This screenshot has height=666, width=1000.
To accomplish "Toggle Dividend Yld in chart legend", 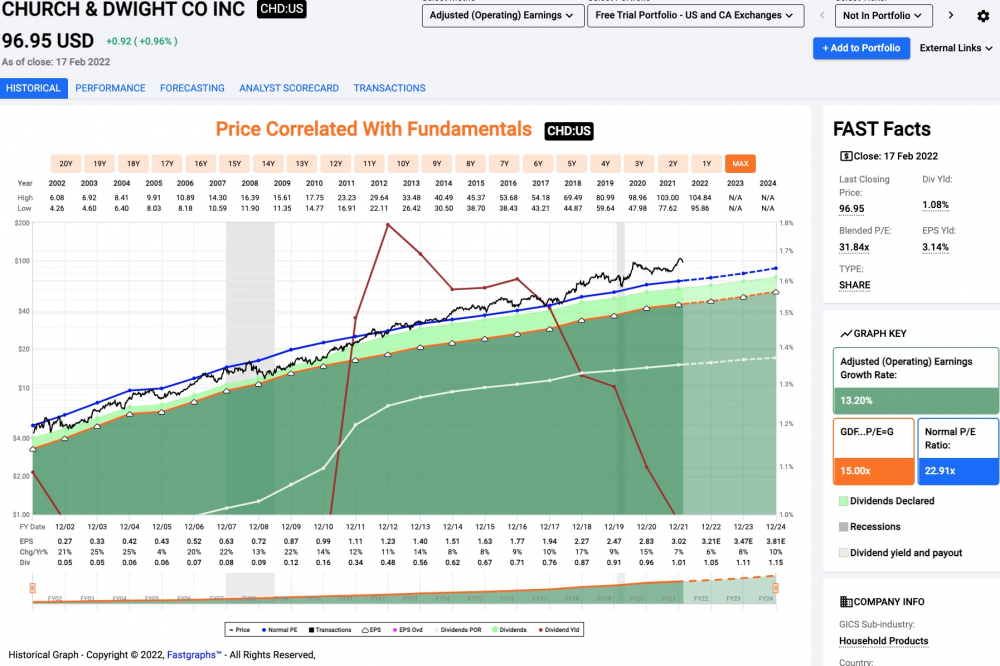I will click(x=559, y=630).
